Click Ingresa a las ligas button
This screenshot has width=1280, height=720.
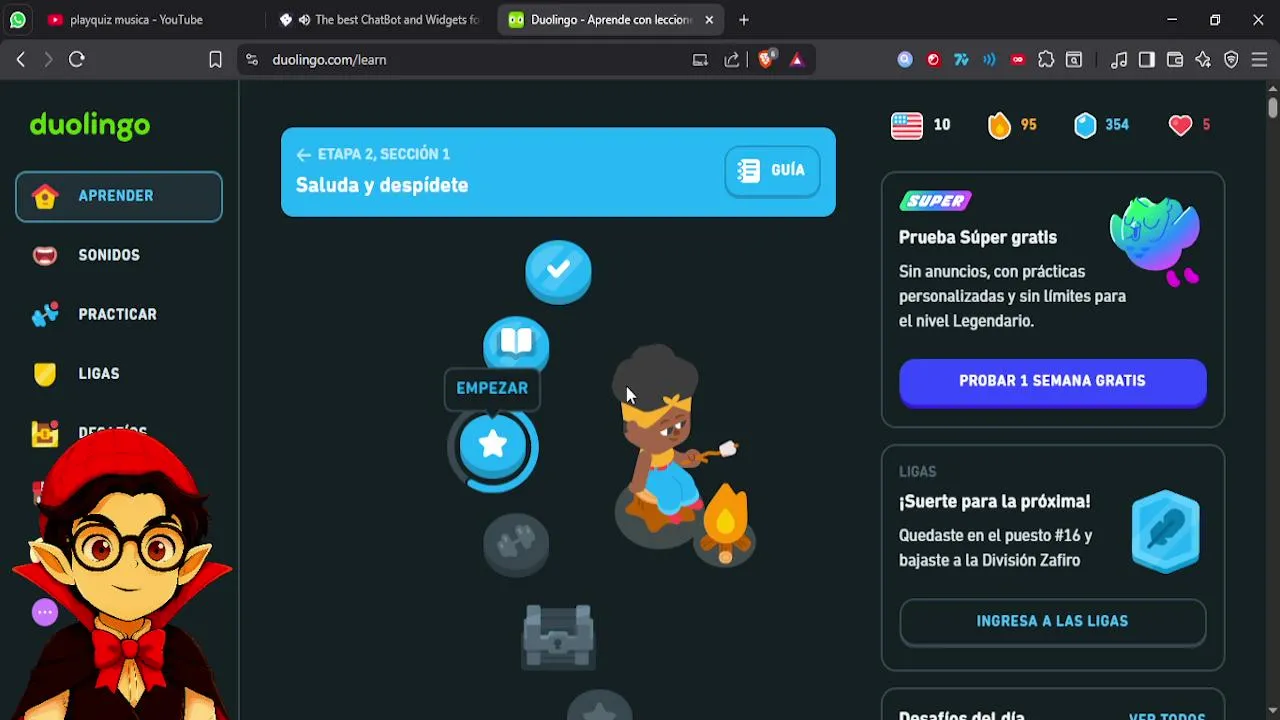tap(1053, 622)
